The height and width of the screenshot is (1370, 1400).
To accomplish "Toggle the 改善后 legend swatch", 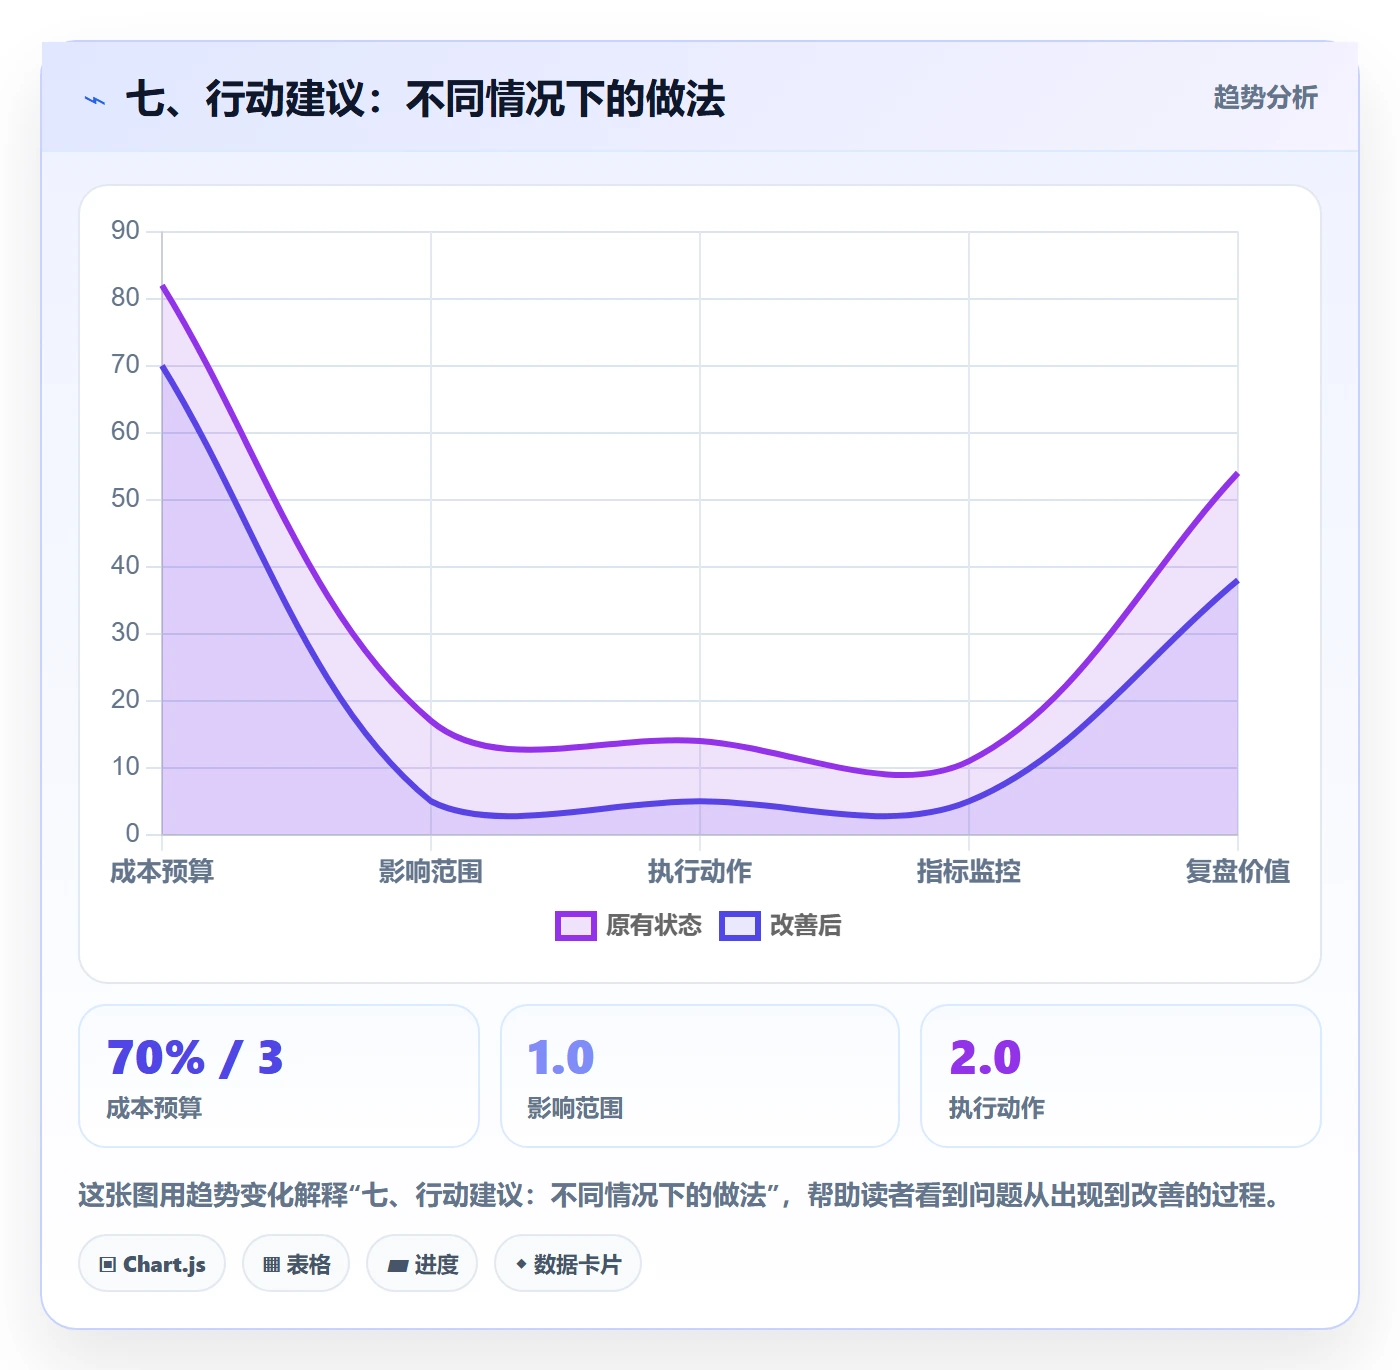I will pyautogui.click(x=740, y=926).
